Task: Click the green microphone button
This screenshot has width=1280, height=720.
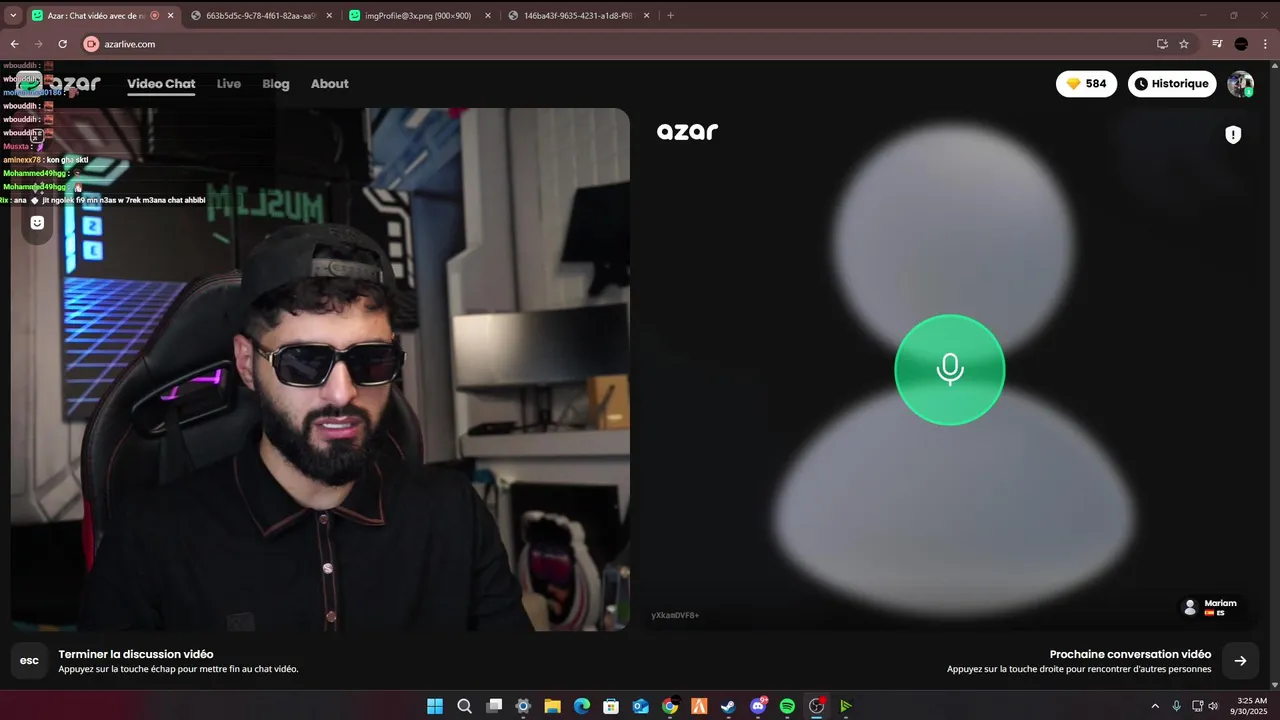Action: [x=949, y=370]
